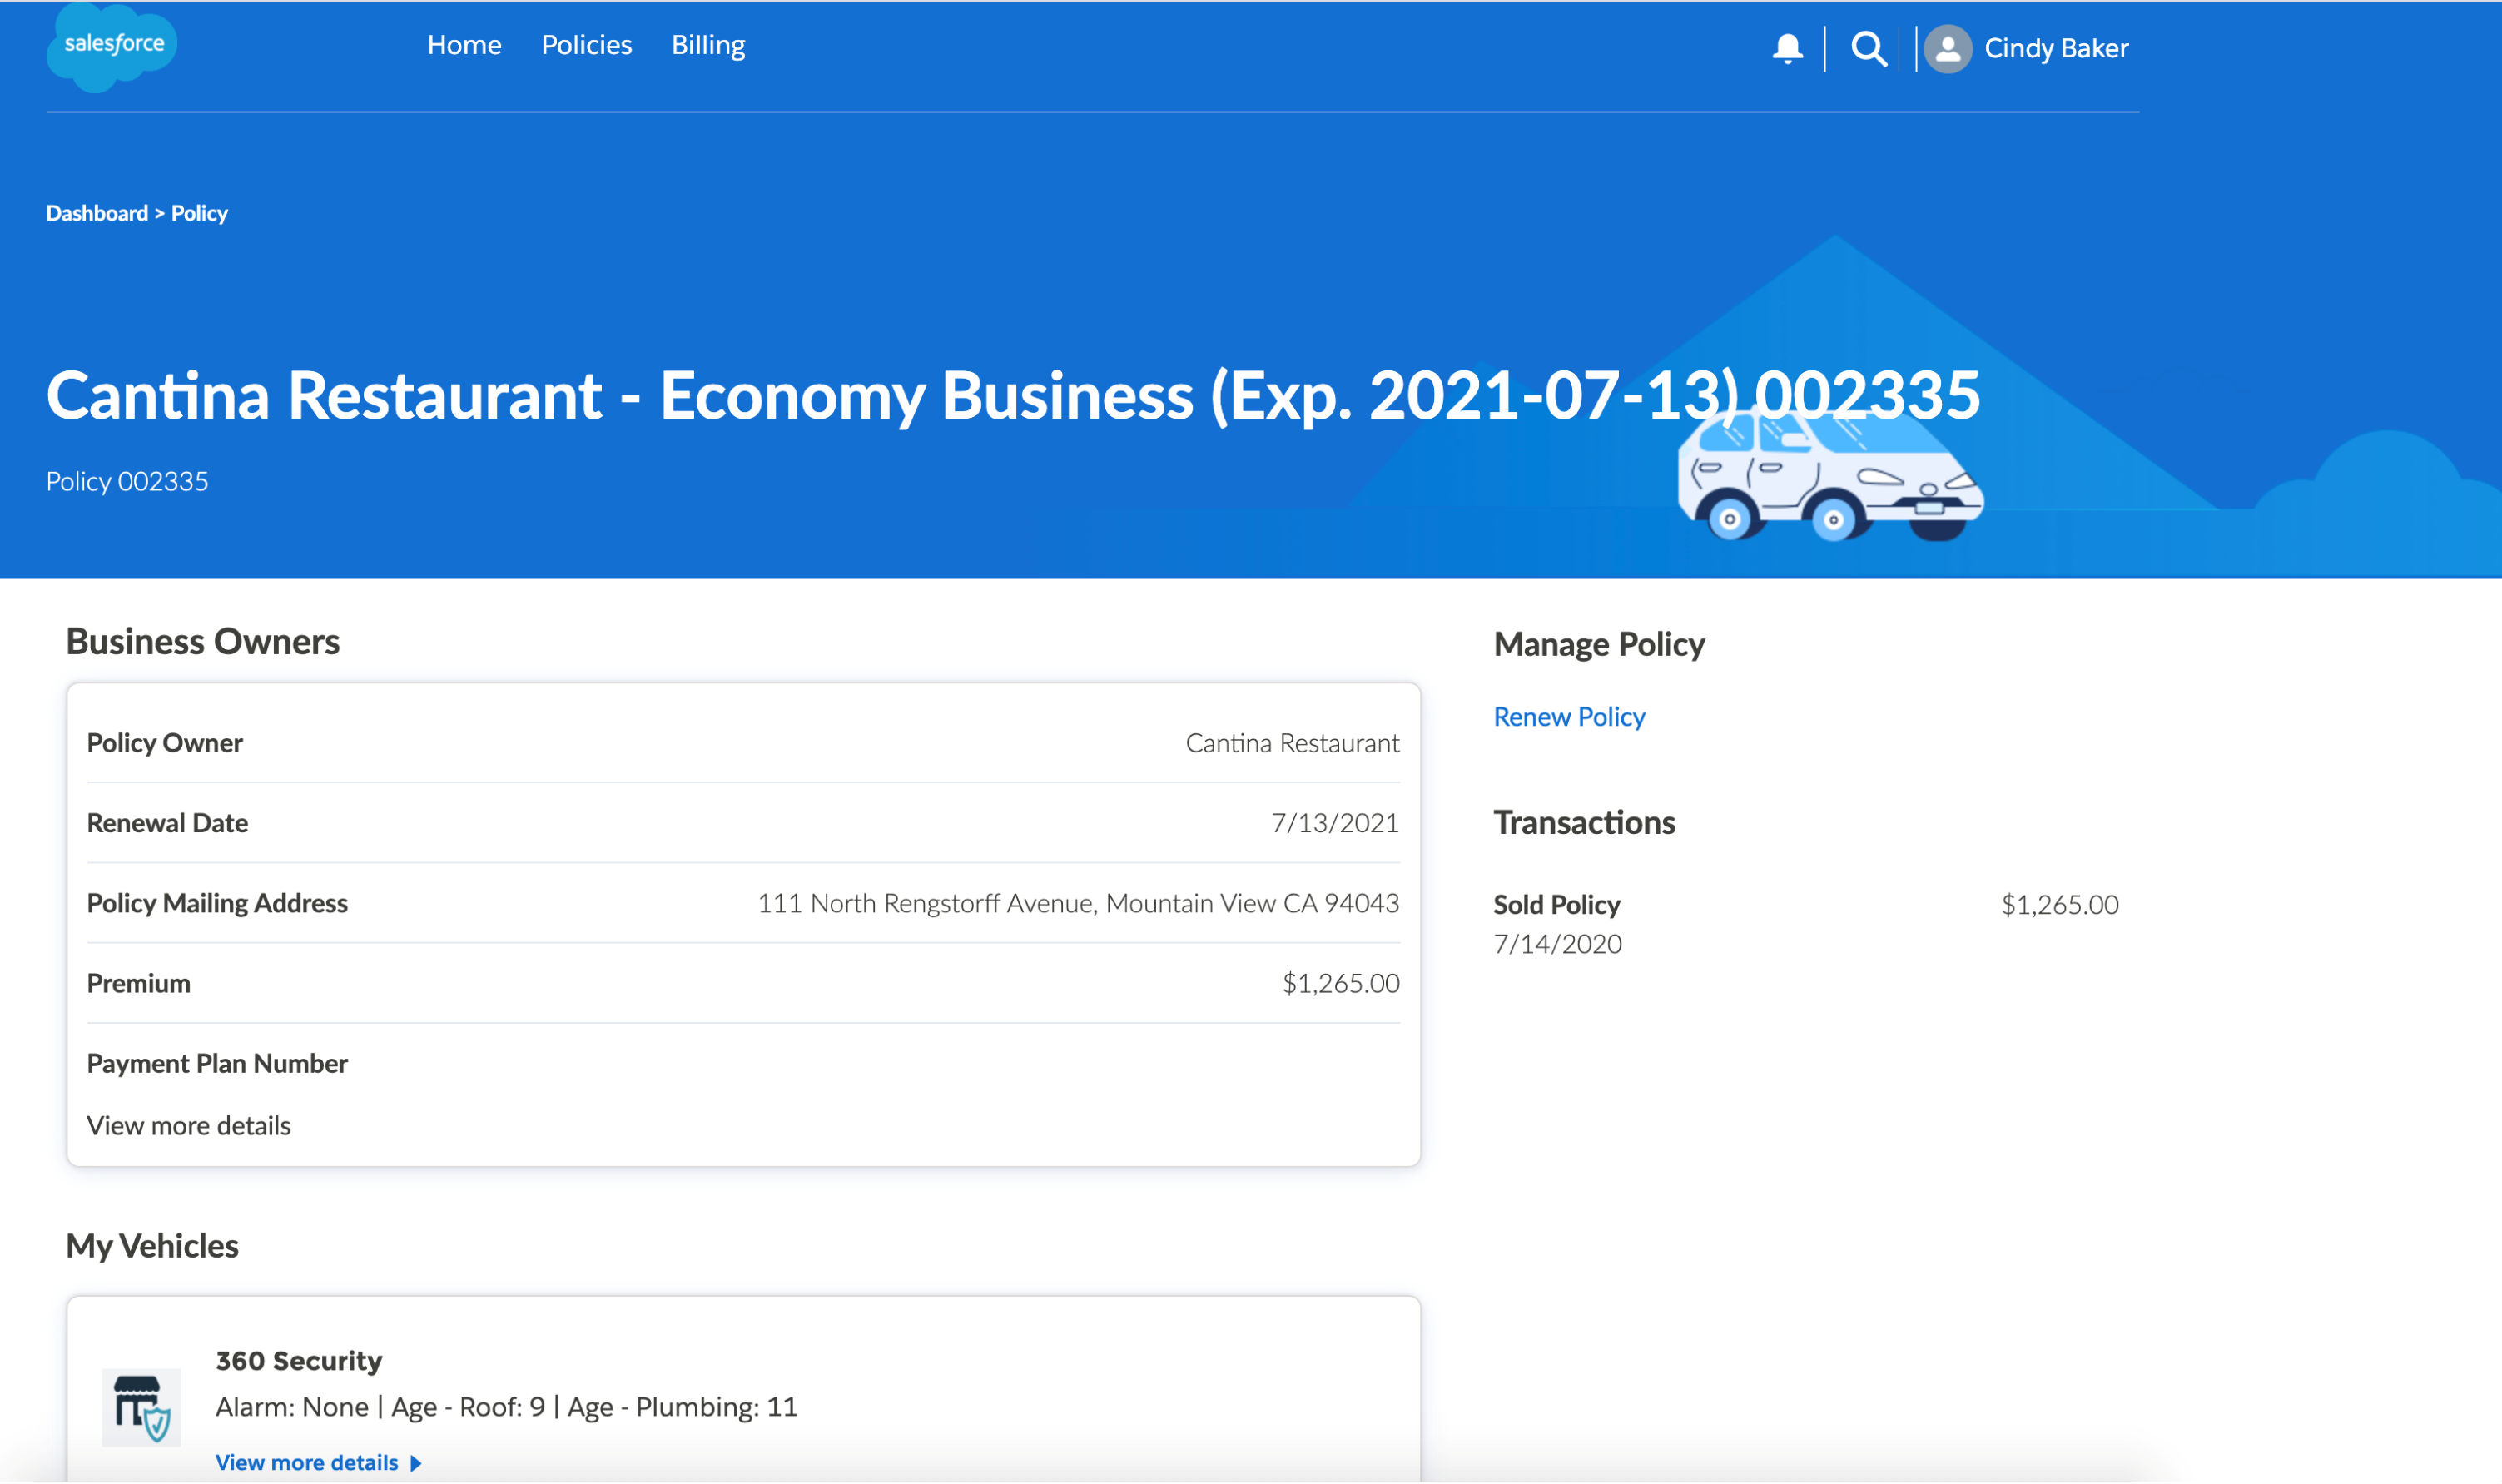
Task: Click the Transactions heading
Action: tap(1584, 822)
